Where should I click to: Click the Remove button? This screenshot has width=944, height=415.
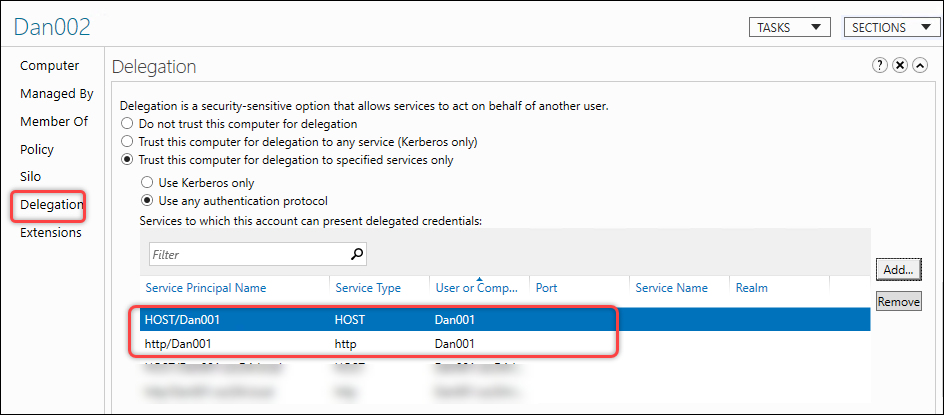coord(897,301)
